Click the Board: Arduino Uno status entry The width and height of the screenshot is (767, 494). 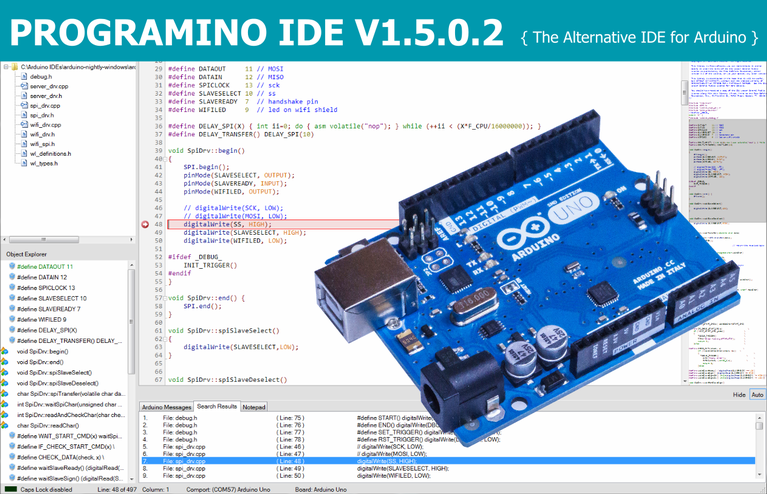320,489
